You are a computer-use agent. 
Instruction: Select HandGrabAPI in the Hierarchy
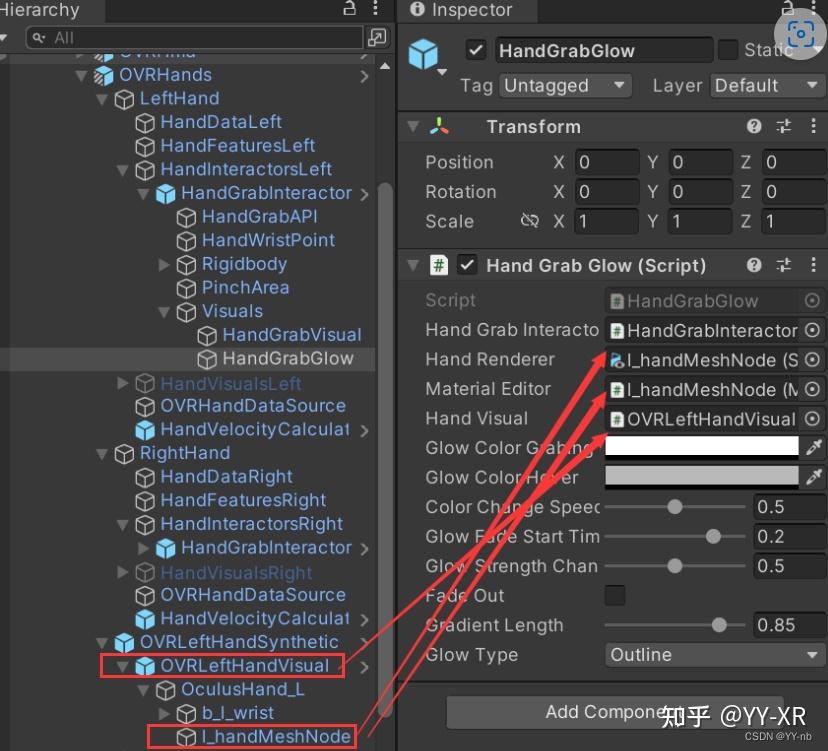(260, 217)
